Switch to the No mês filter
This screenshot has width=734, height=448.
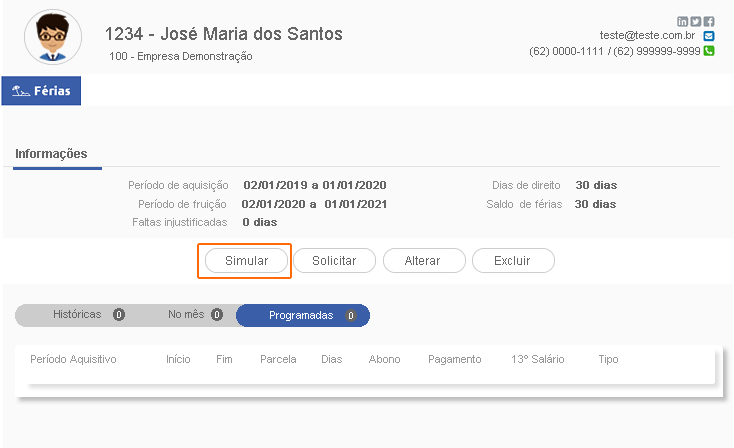(x=186, y=315)
